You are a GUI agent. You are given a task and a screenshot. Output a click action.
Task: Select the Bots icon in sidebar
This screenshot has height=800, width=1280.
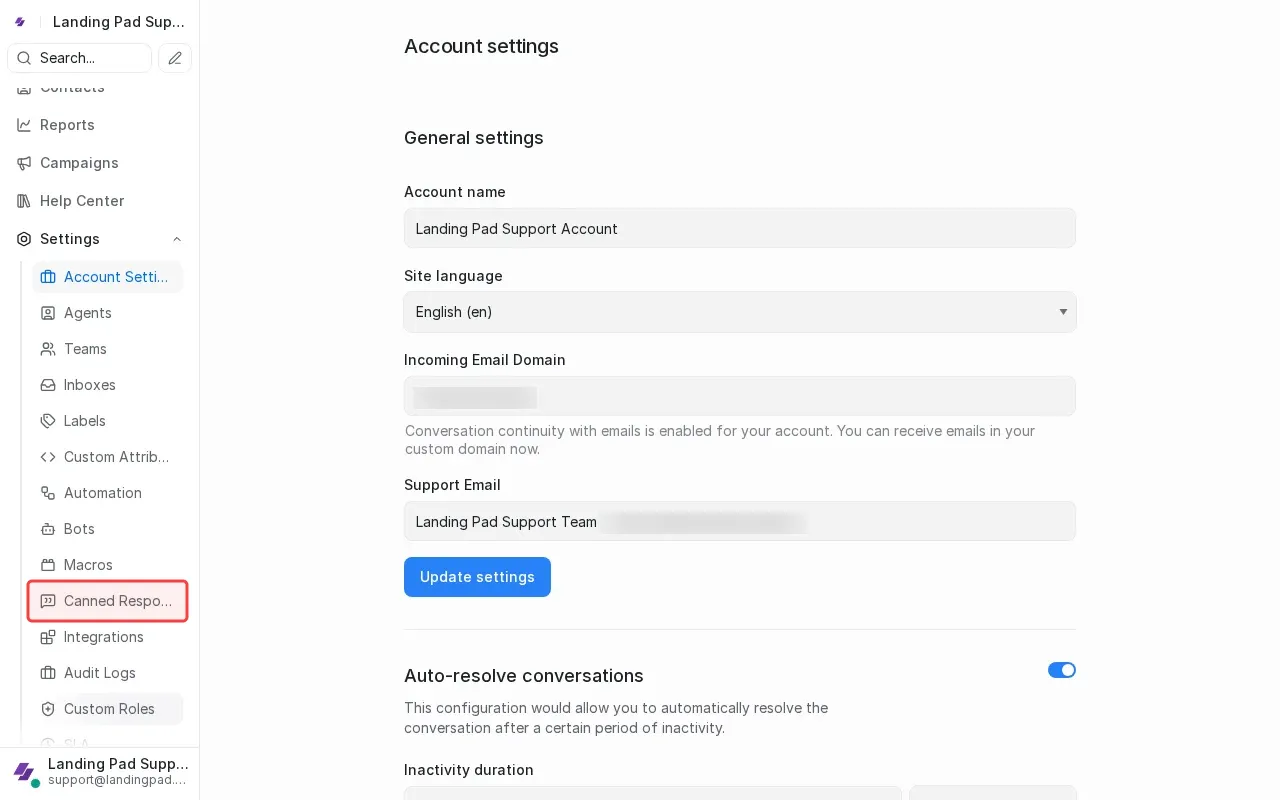point(48,529)
